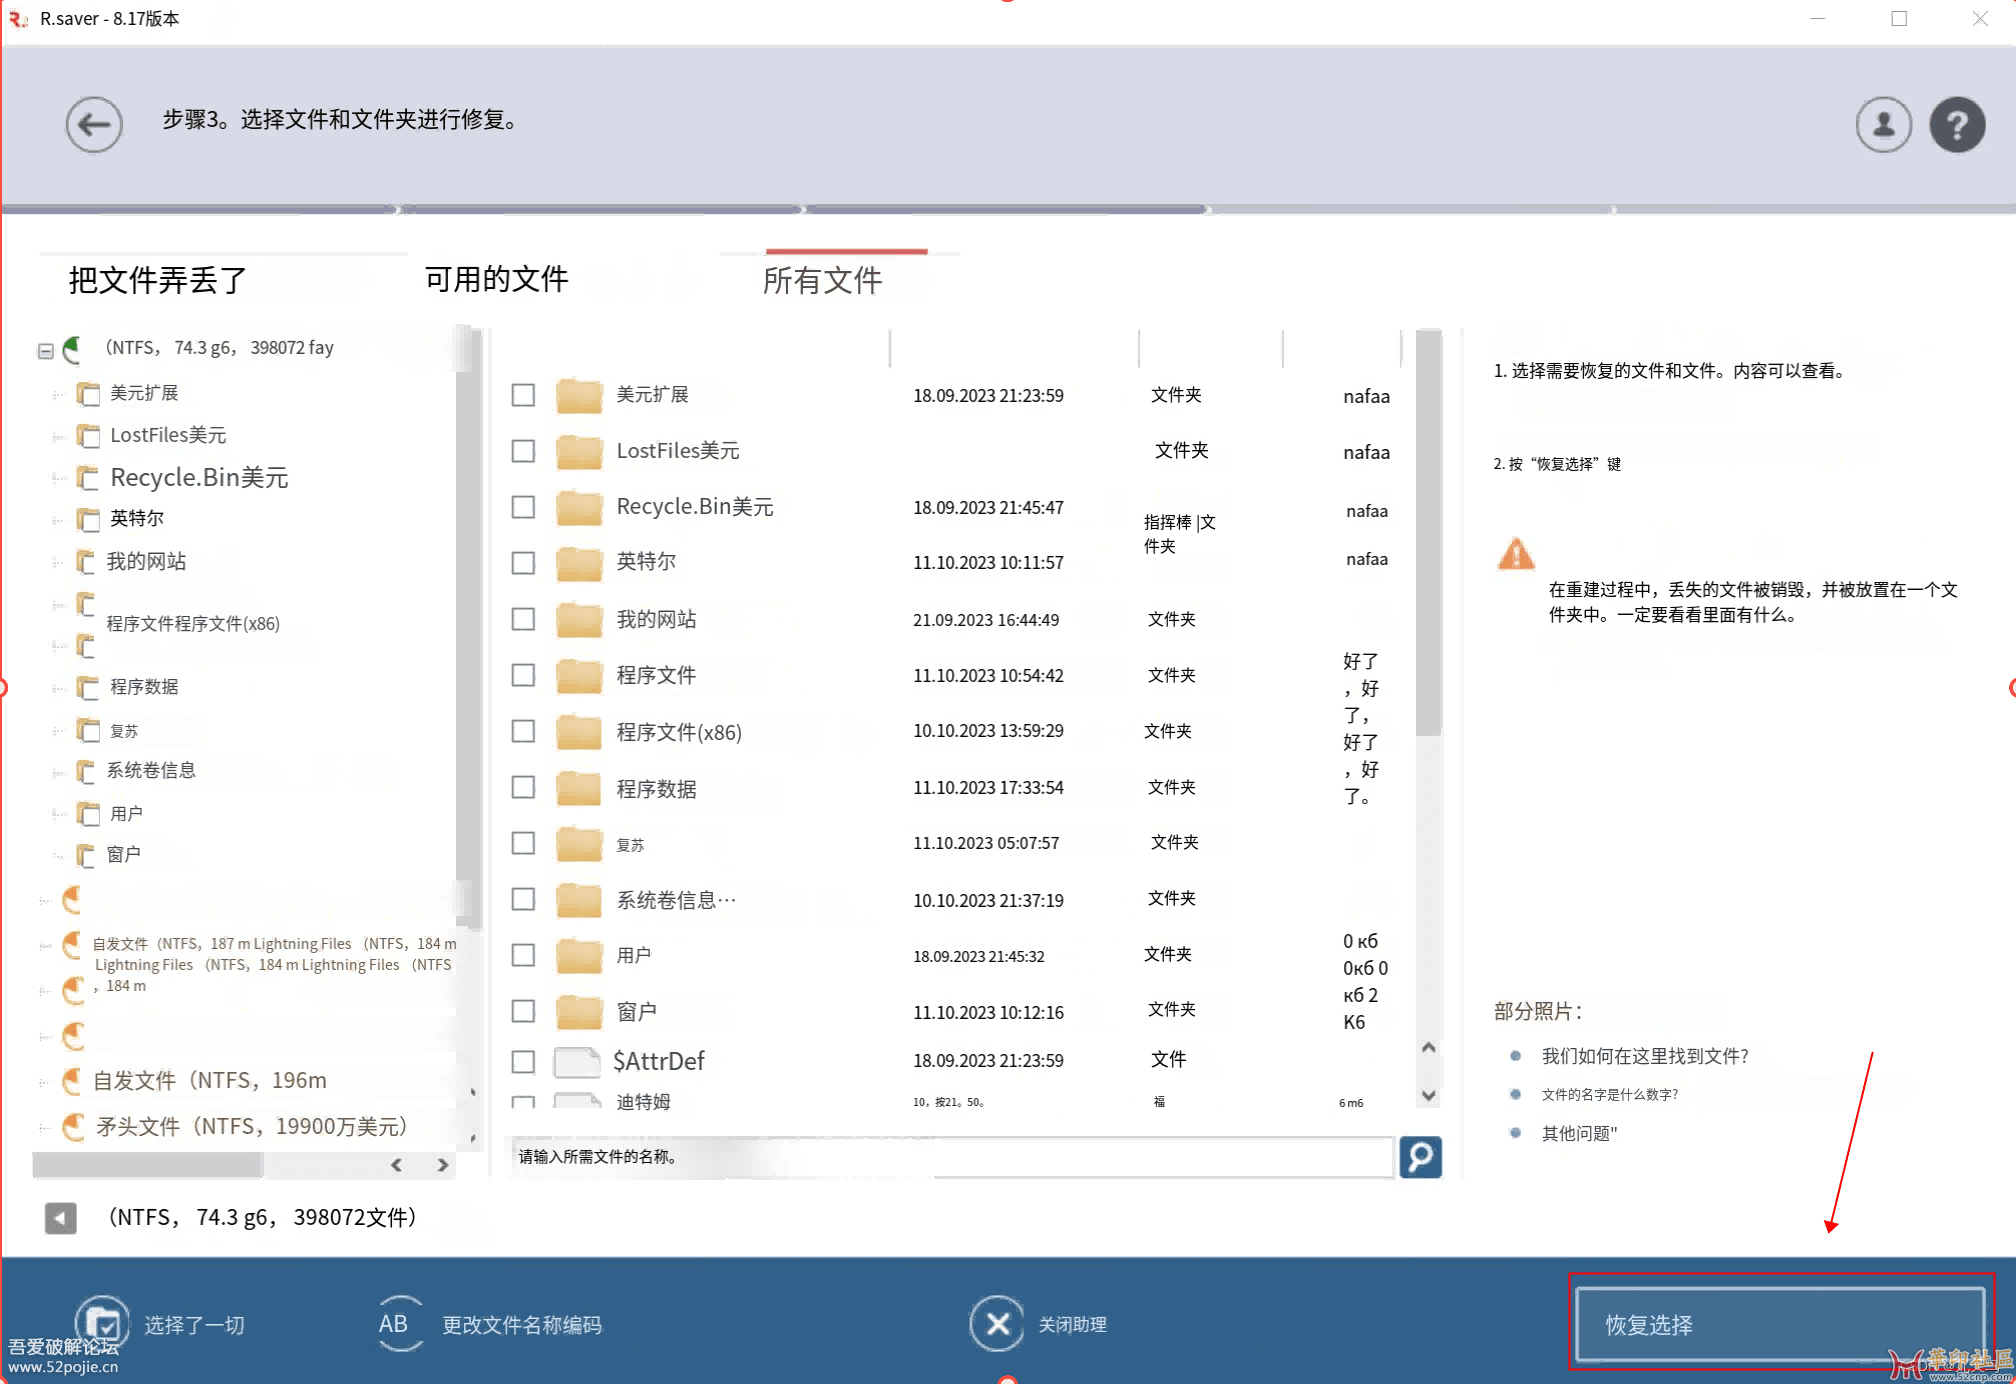Tick checkbox next to 我的网站 folder
The image size is (2016, 1384).
click(523, 619)
